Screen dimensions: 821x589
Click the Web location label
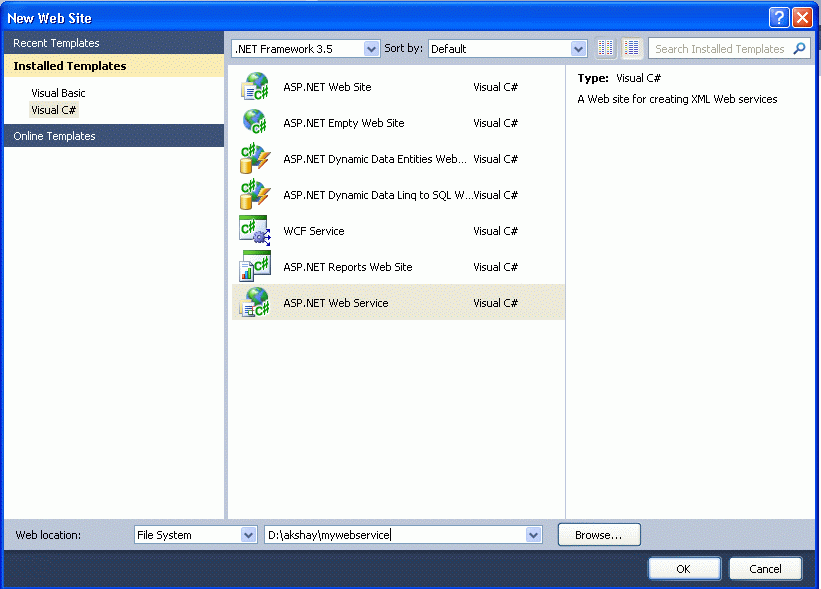pyautogui.click(x=48, y=535)
